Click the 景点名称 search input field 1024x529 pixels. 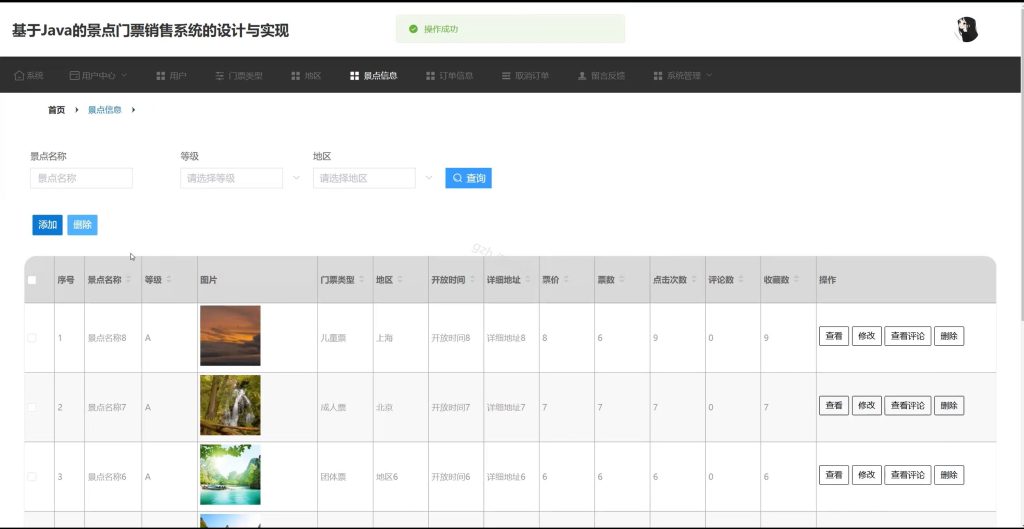[82, 178]
